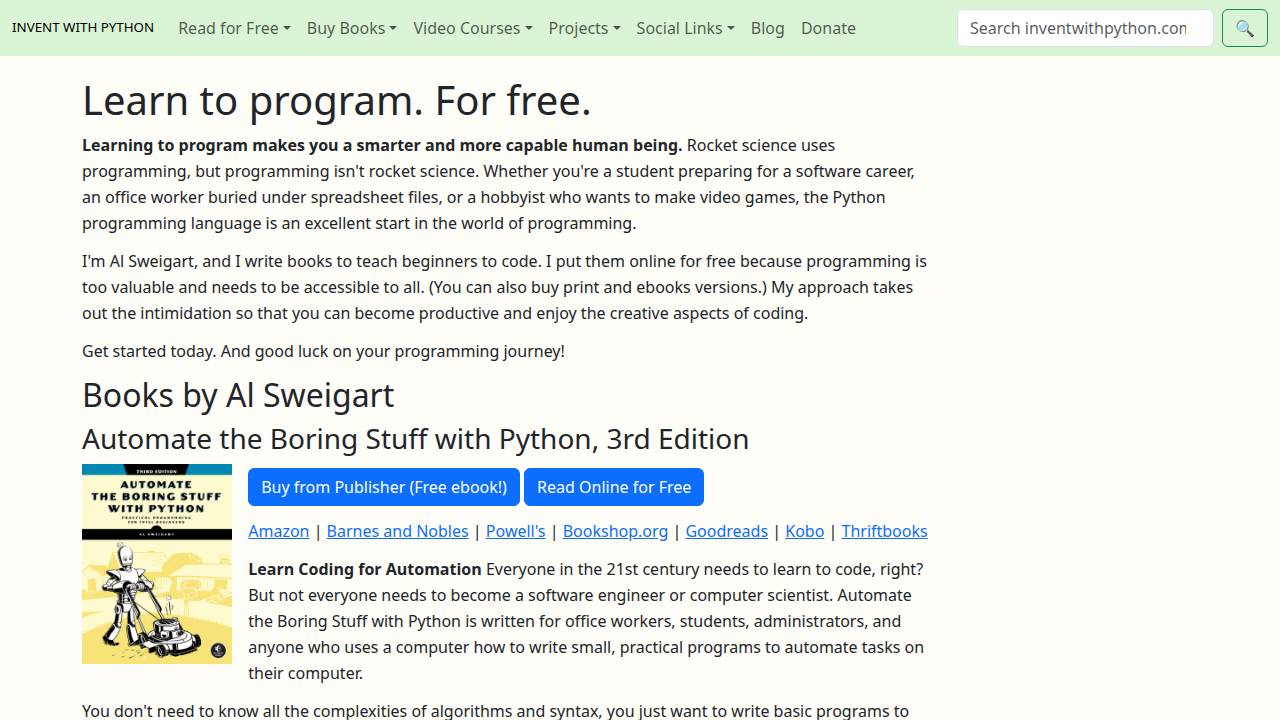The height and width of the screenshot is (720, 1280).
Task: Click Read Online for Free button
Action: pyautogui.click(x=614, y=487)
